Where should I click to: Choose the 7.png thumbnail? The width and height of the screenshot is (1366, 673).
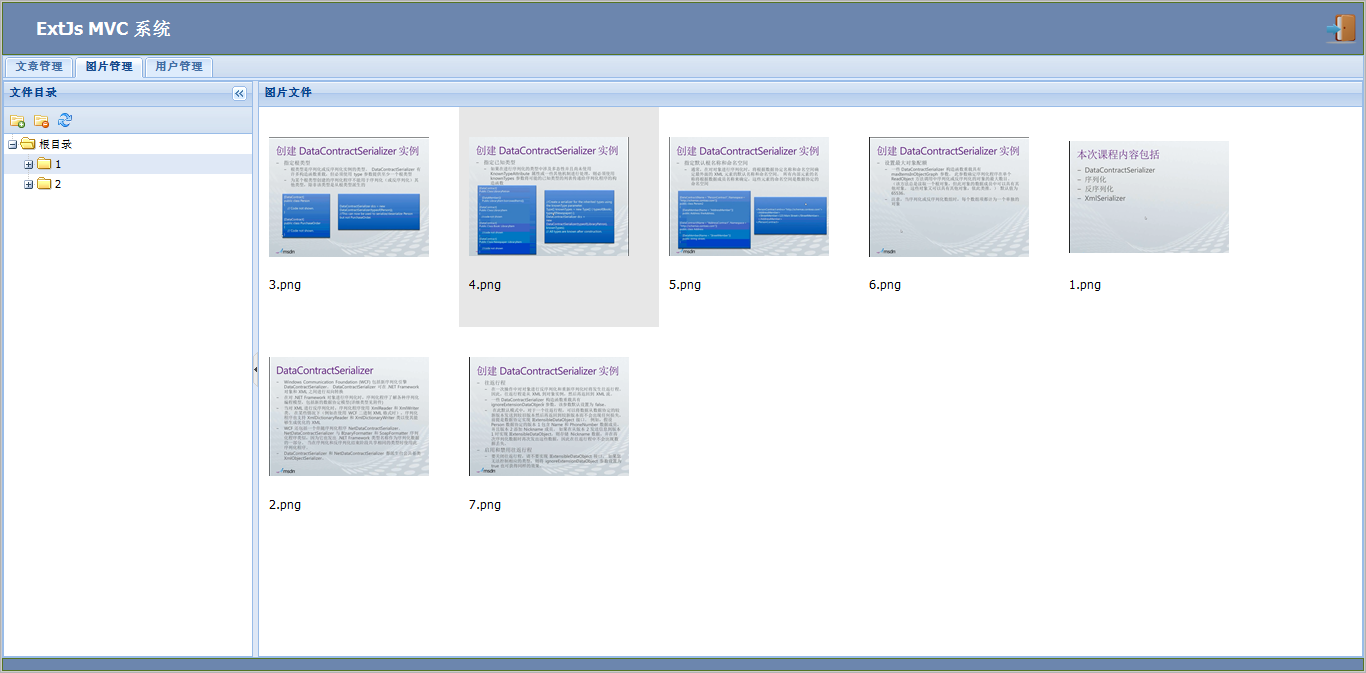click(x=549, y=416)
